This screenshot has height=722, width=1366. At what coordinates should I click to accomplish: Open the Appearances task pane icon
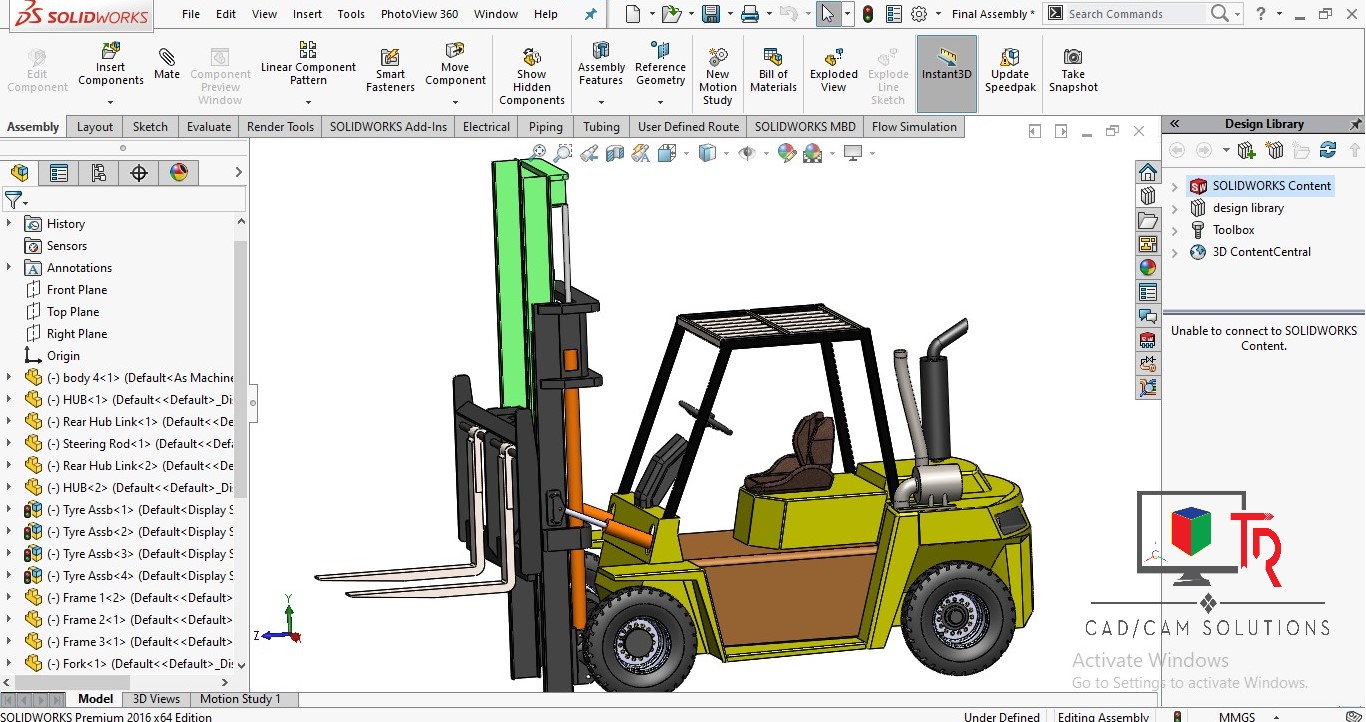tap(1148, 268)
